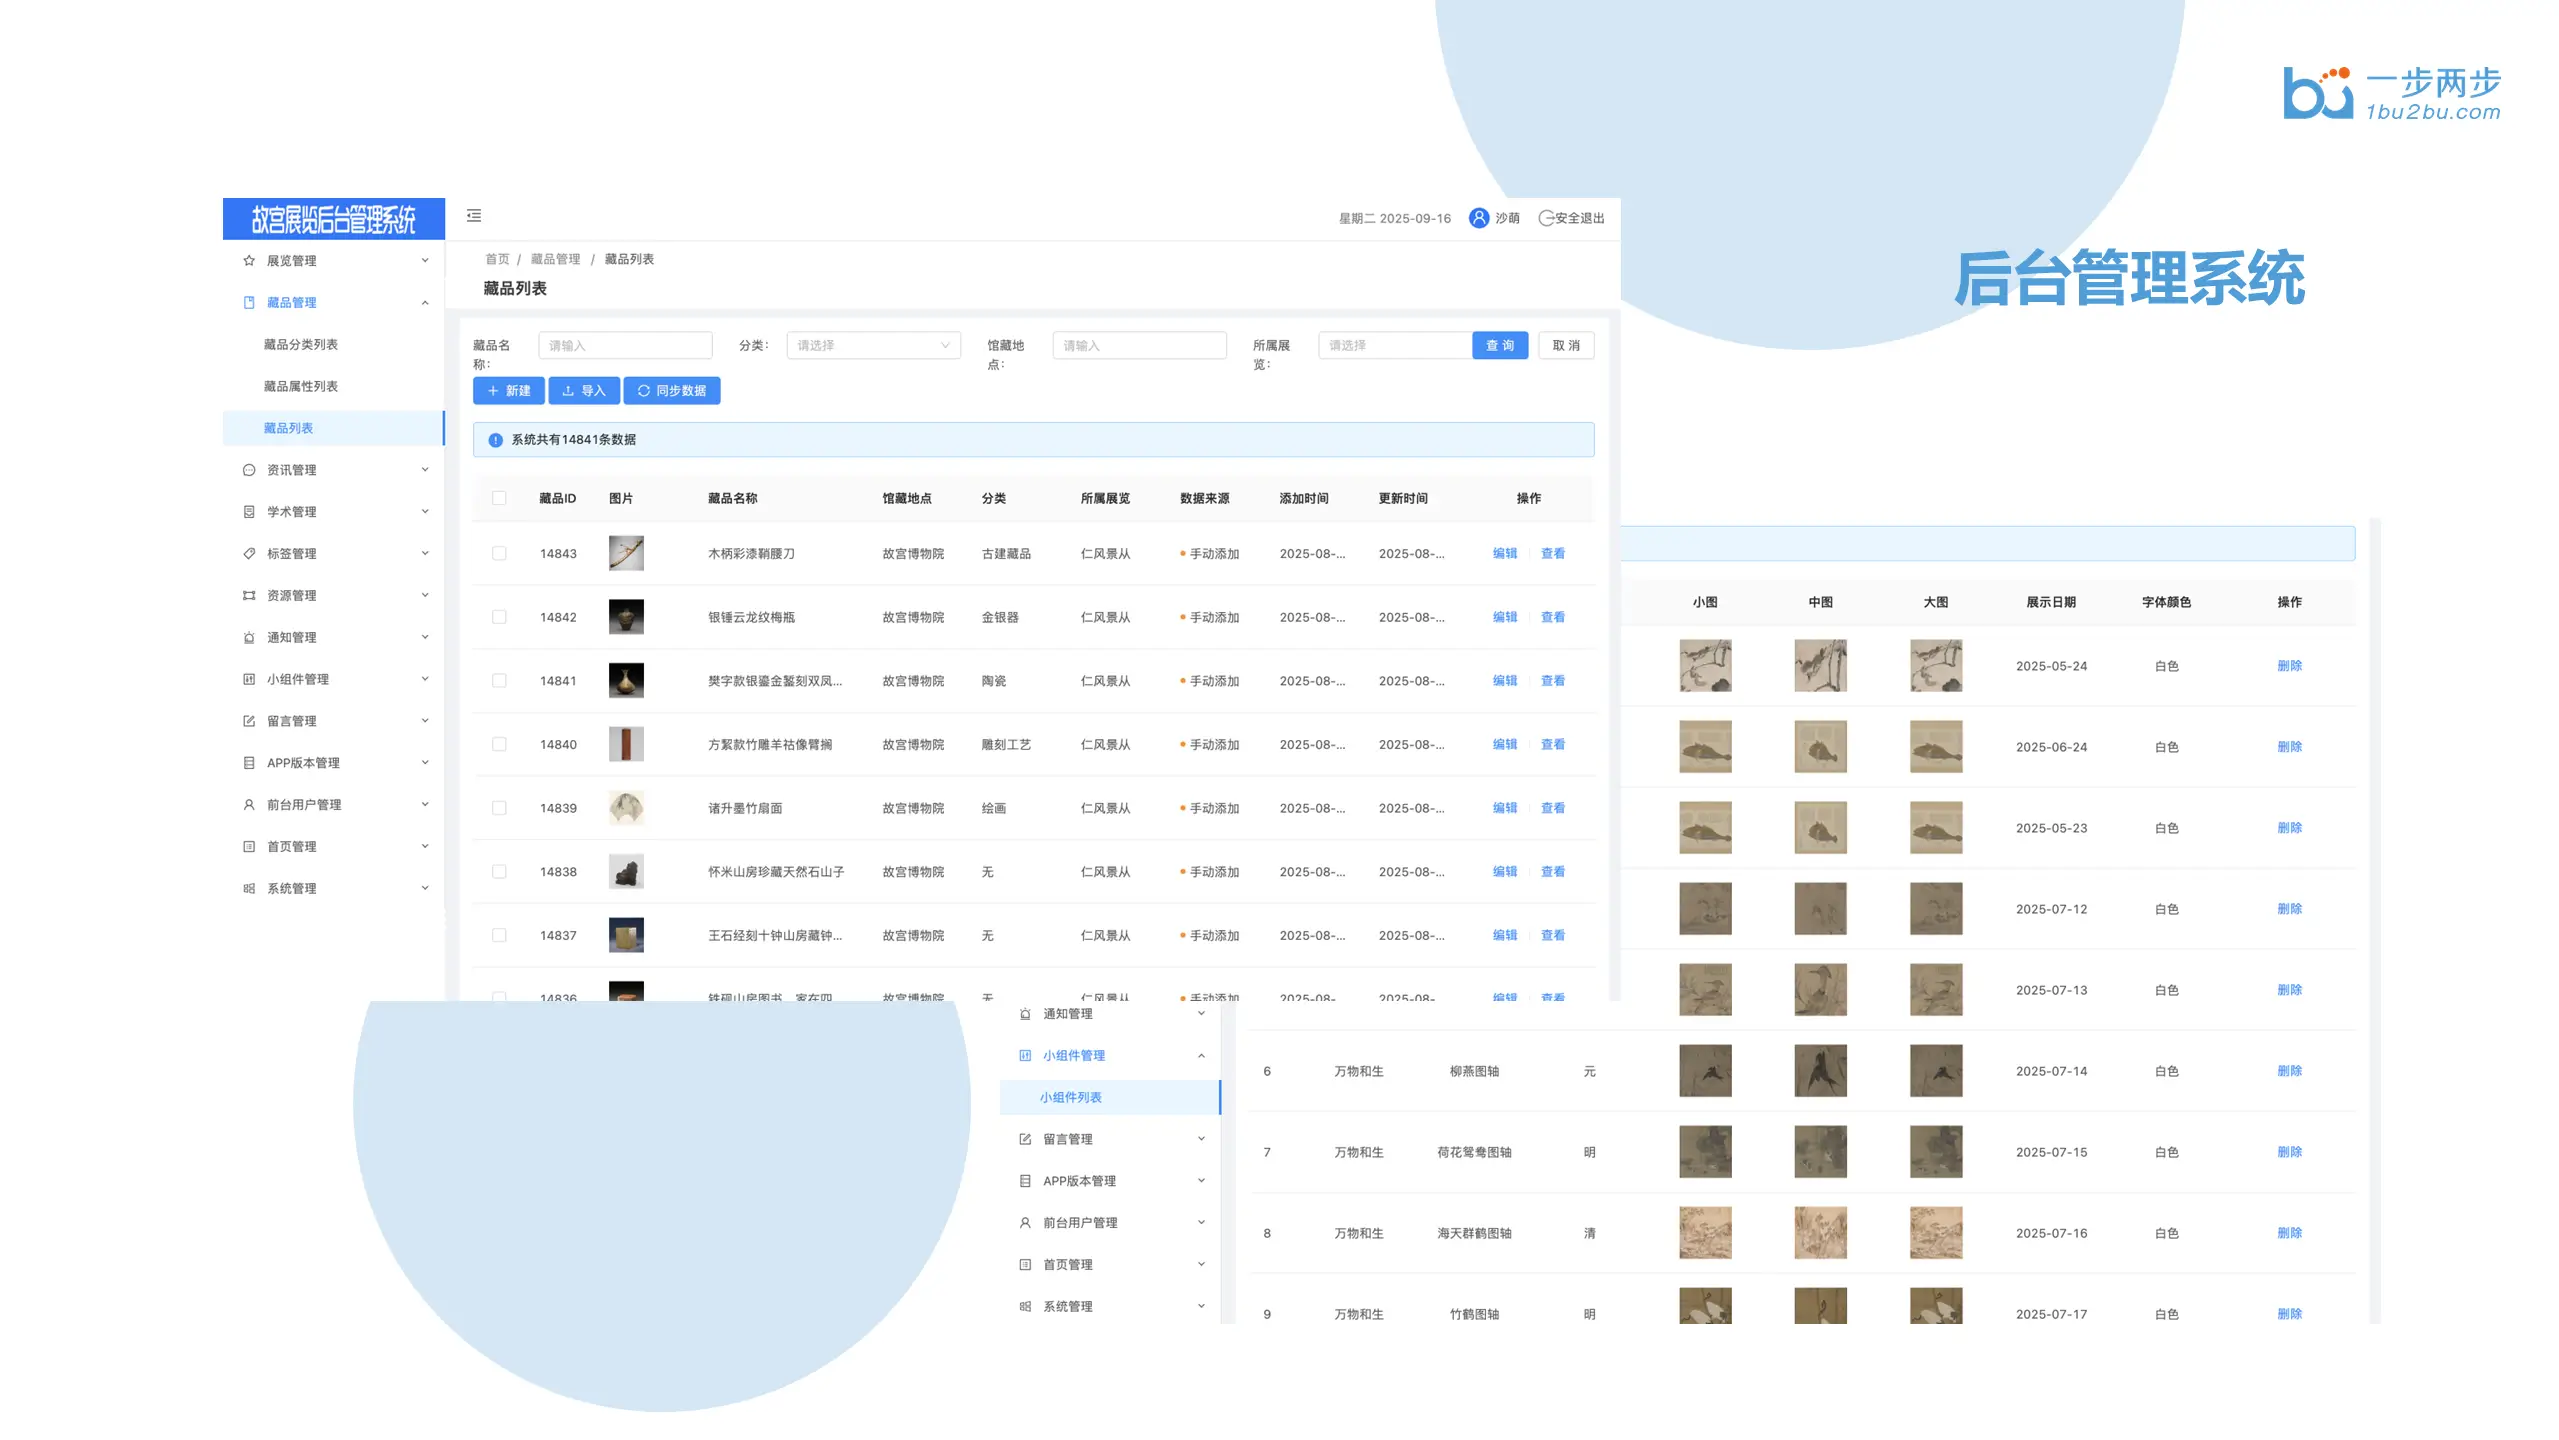Click the 银锤云龙纹梅瓶 thumbnail image

626,617
